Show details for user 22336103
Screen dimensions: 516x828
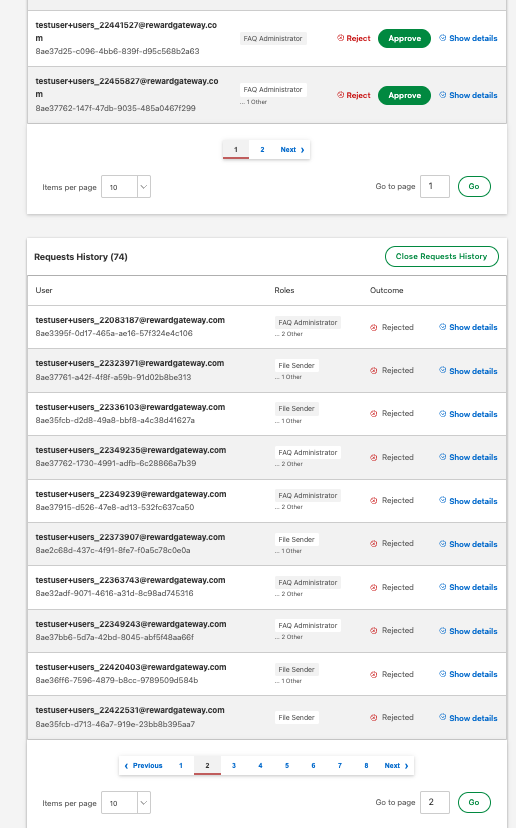(468, 414)
